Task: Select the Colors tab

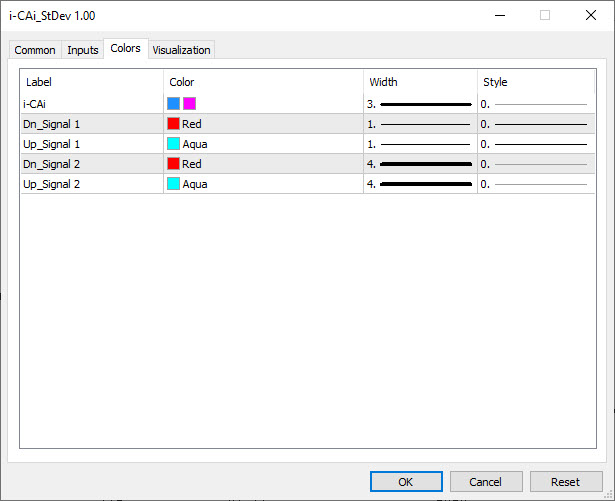Action: (x=126, y=49)
